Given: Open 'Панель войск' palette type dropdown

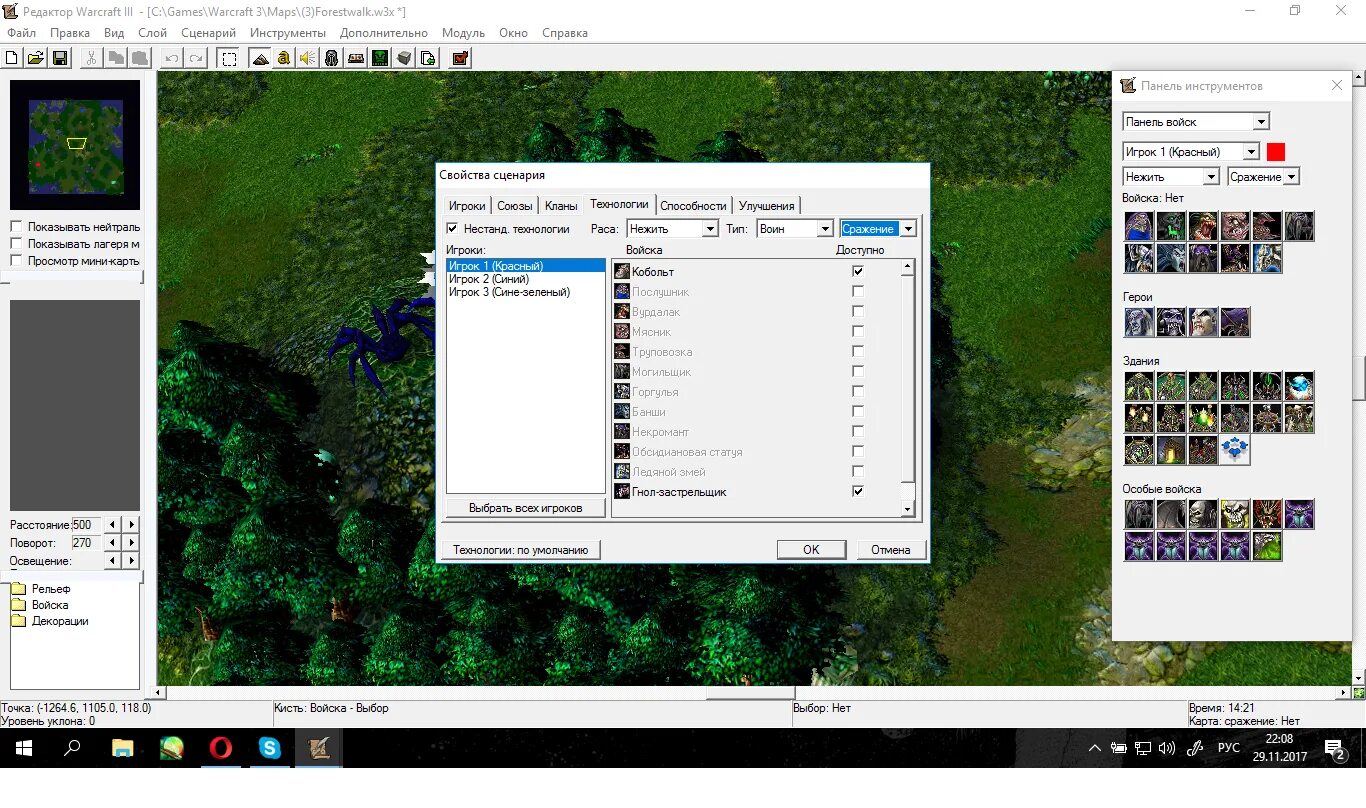Looking at the screenshot, I should click(1196, 122).
